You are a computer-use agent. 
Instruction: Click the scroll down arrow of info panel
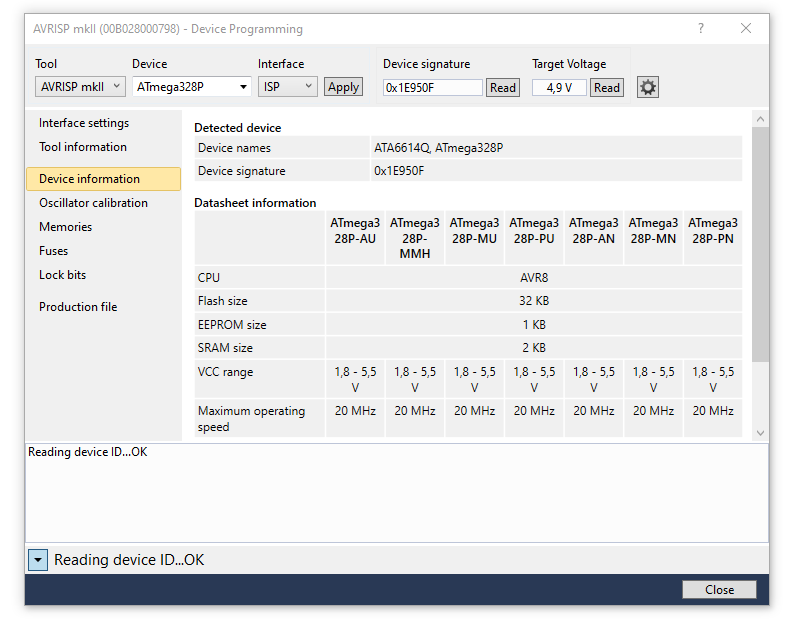pos(760,433)
